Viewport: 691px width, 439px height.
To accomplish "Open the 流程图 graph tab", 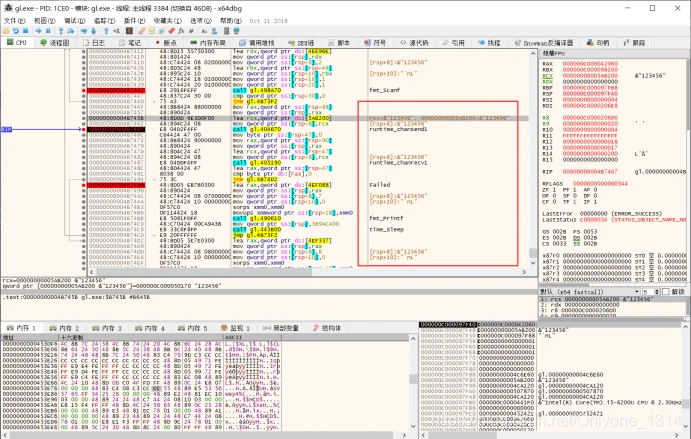I will point(55,43).
